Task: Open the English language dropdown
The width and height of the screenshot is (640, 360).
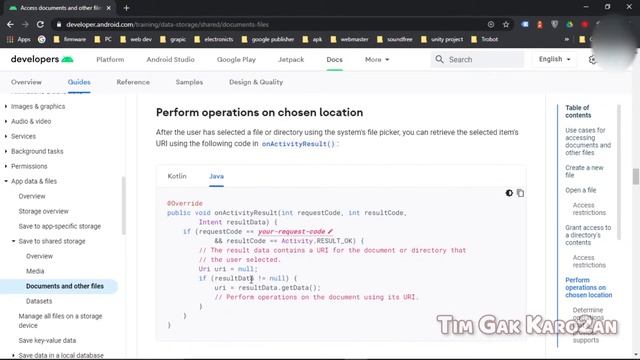Action: tap(554, 59)
